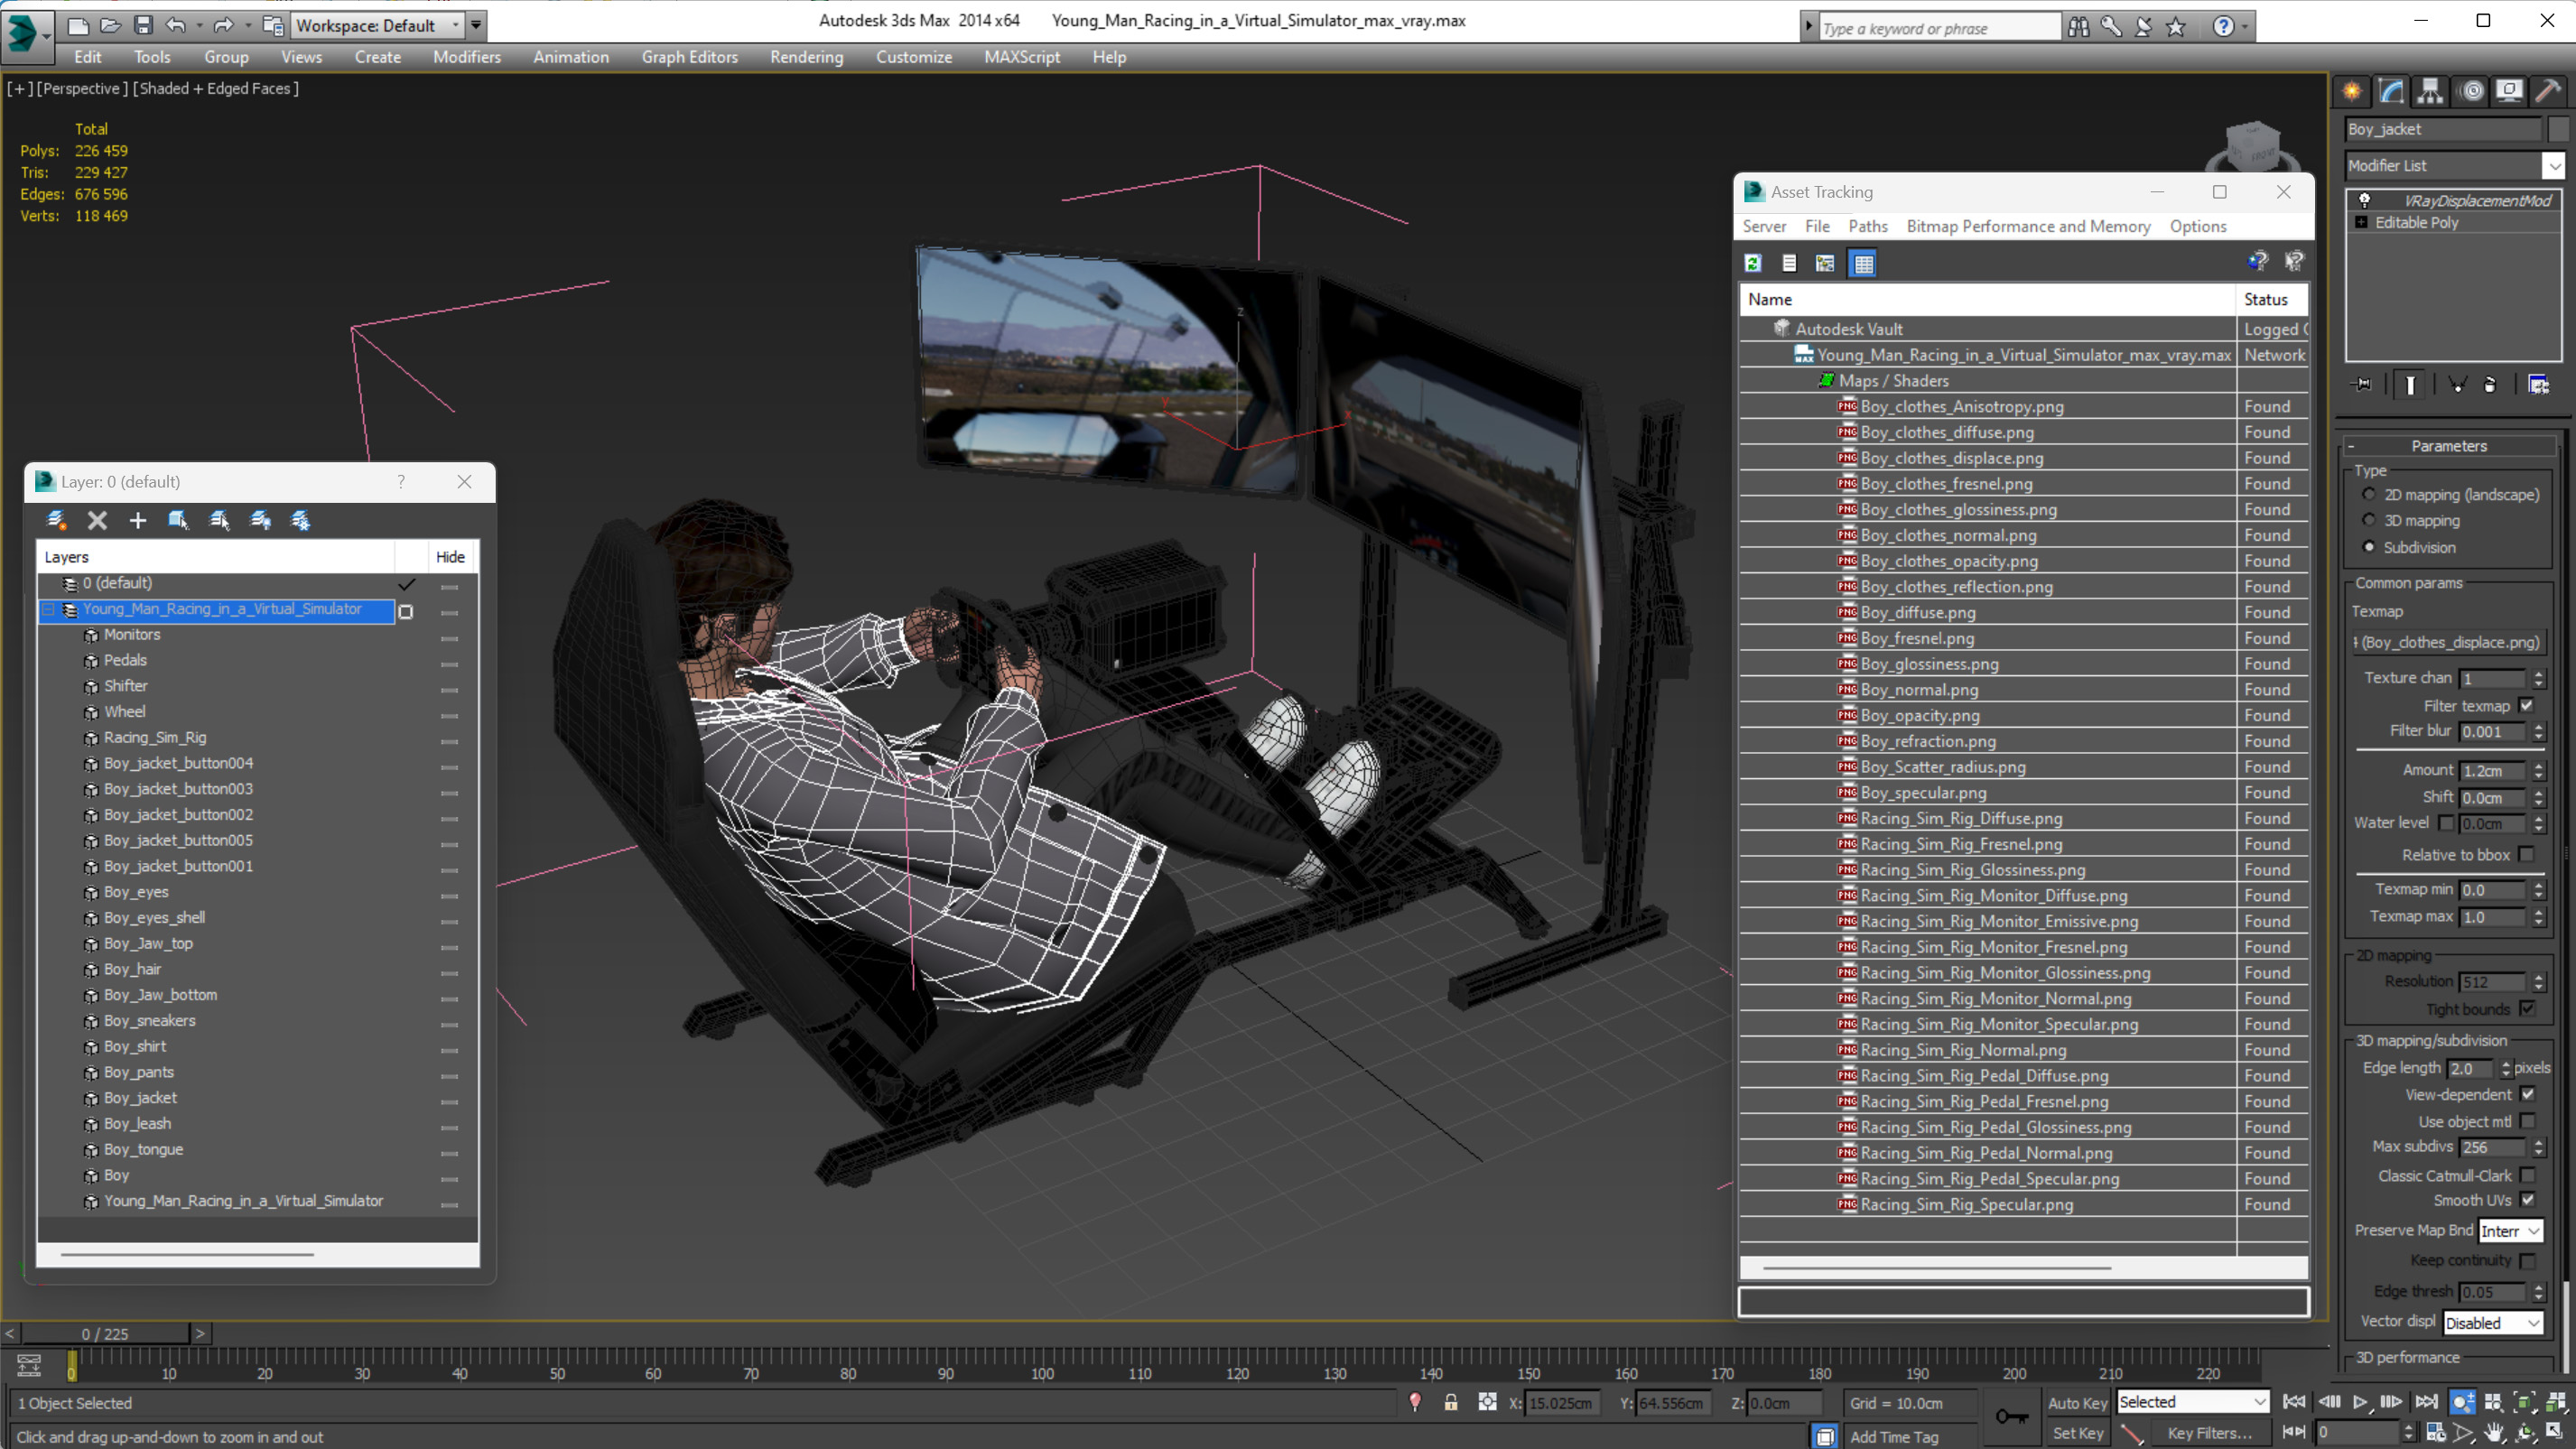The height and width of the screenshot is (1449, 2576).
Task: Go to start of animation
Action: [2294, 1402]
